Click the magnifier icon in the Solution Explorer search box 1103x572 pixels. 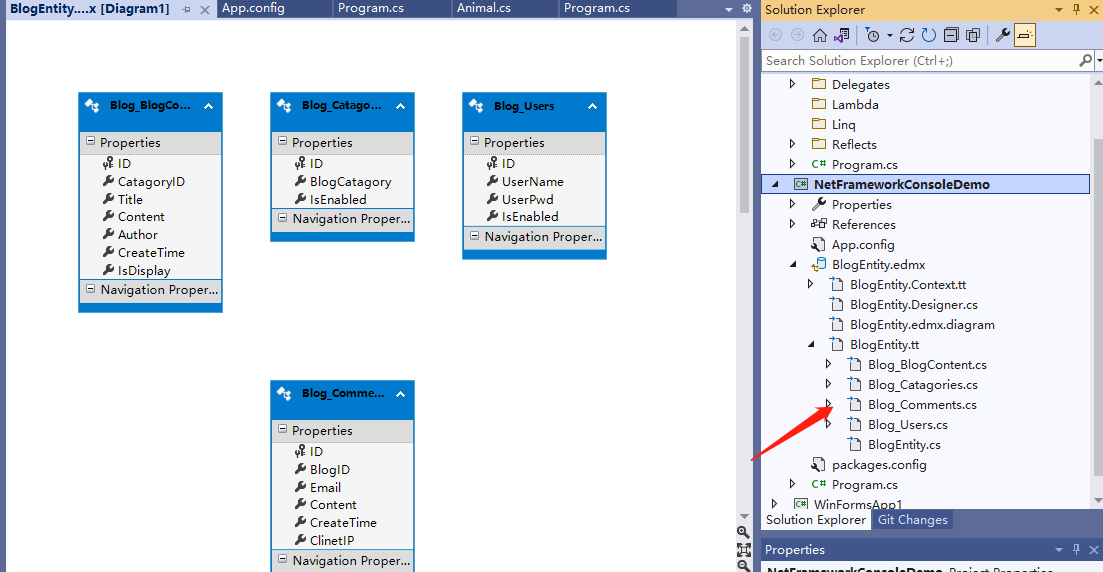1085,61
